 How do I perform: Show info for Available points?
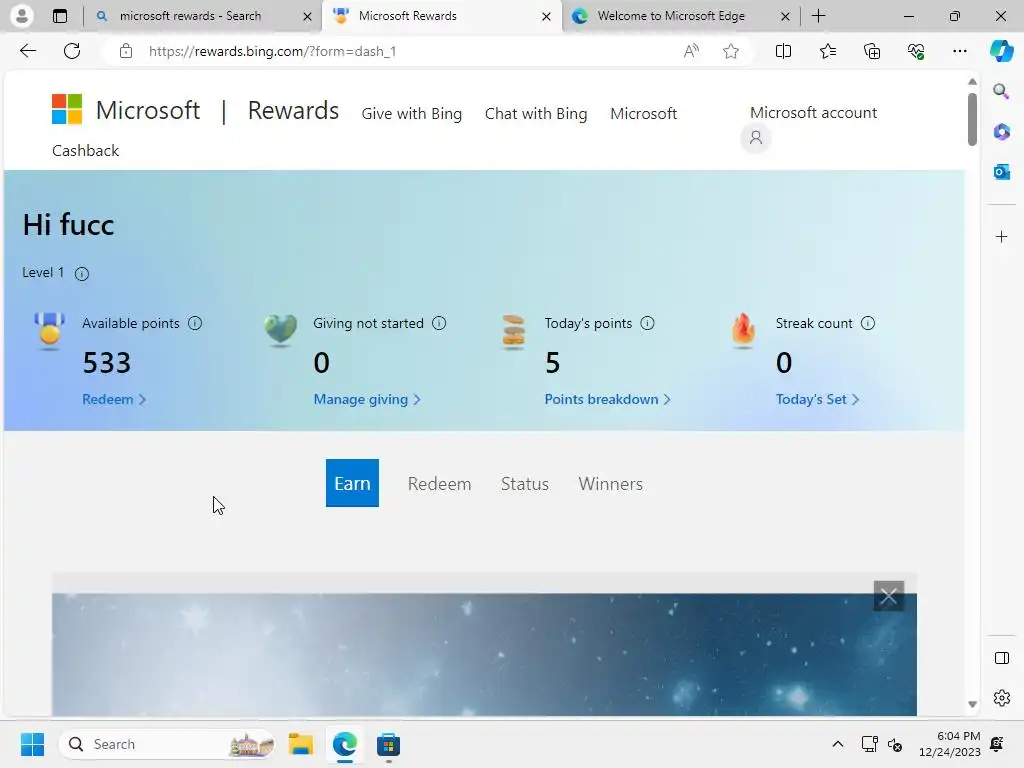195,323
